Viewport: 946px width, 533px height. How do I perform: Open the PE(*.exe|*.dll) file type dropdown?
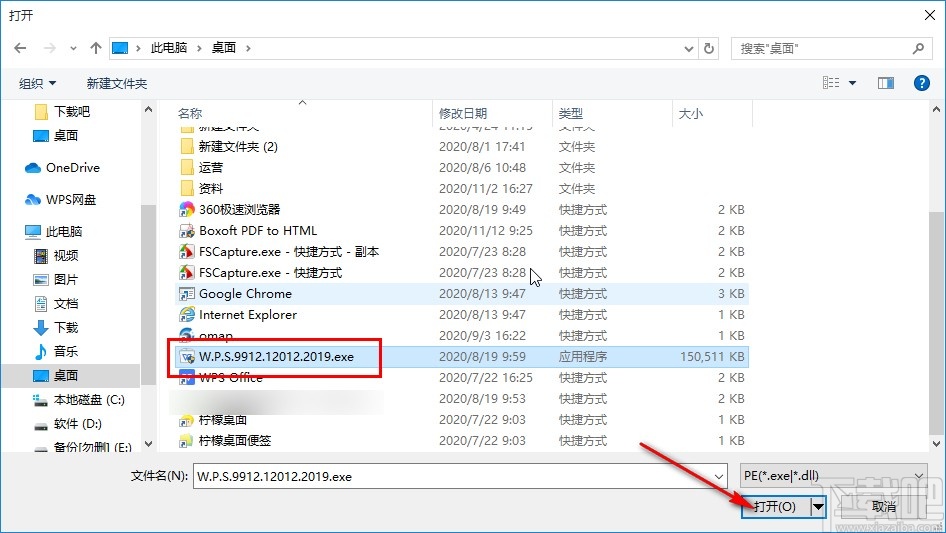(833, 476)
